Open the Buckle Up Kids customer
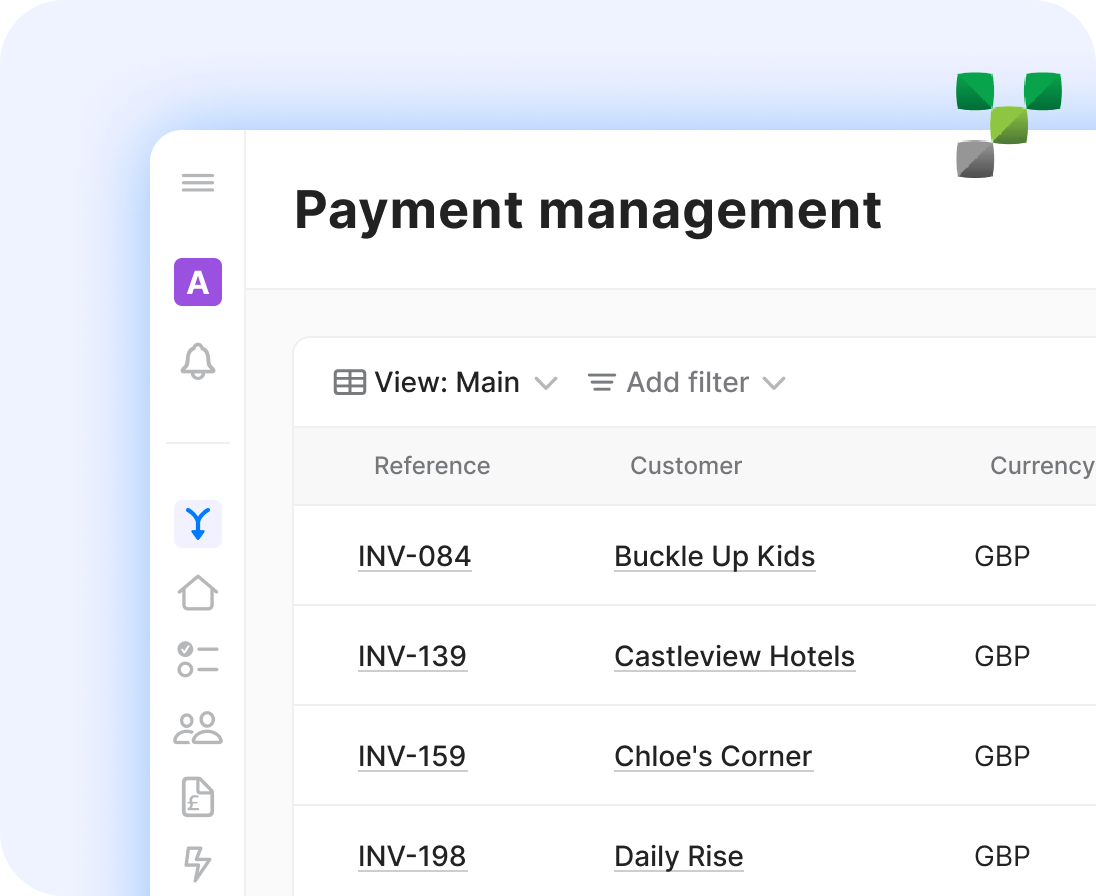Viewport: 1096px width, 896px height. point(714,556)
